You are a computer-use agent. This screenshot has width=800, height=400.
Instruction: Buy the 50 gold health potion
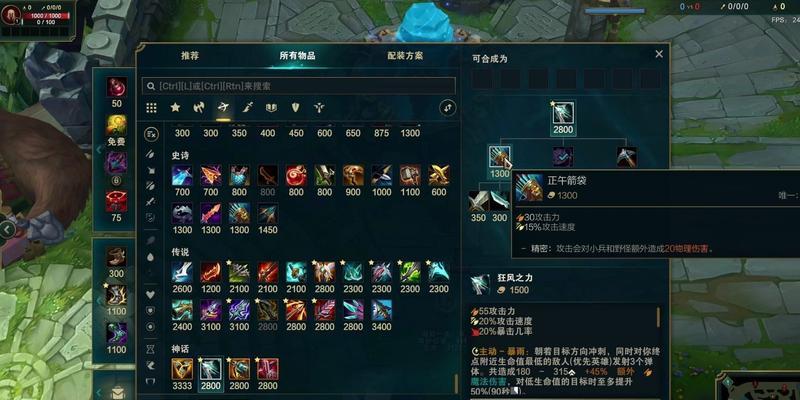pos(116,88)
